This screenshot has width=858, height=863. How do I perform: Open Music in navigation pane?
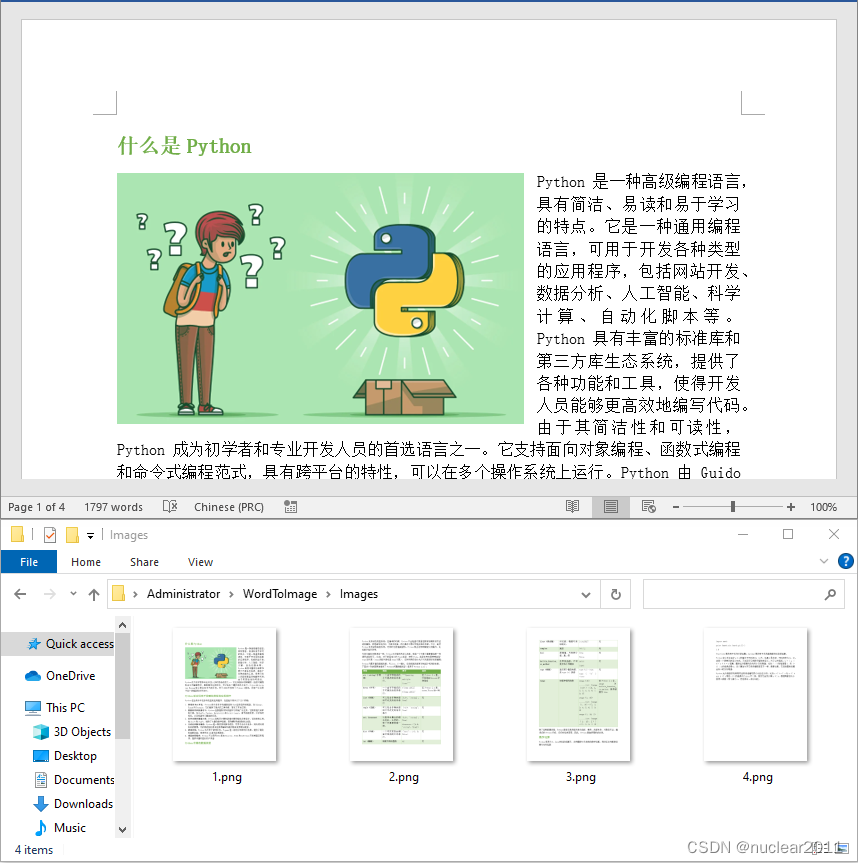tap(59, 828)
